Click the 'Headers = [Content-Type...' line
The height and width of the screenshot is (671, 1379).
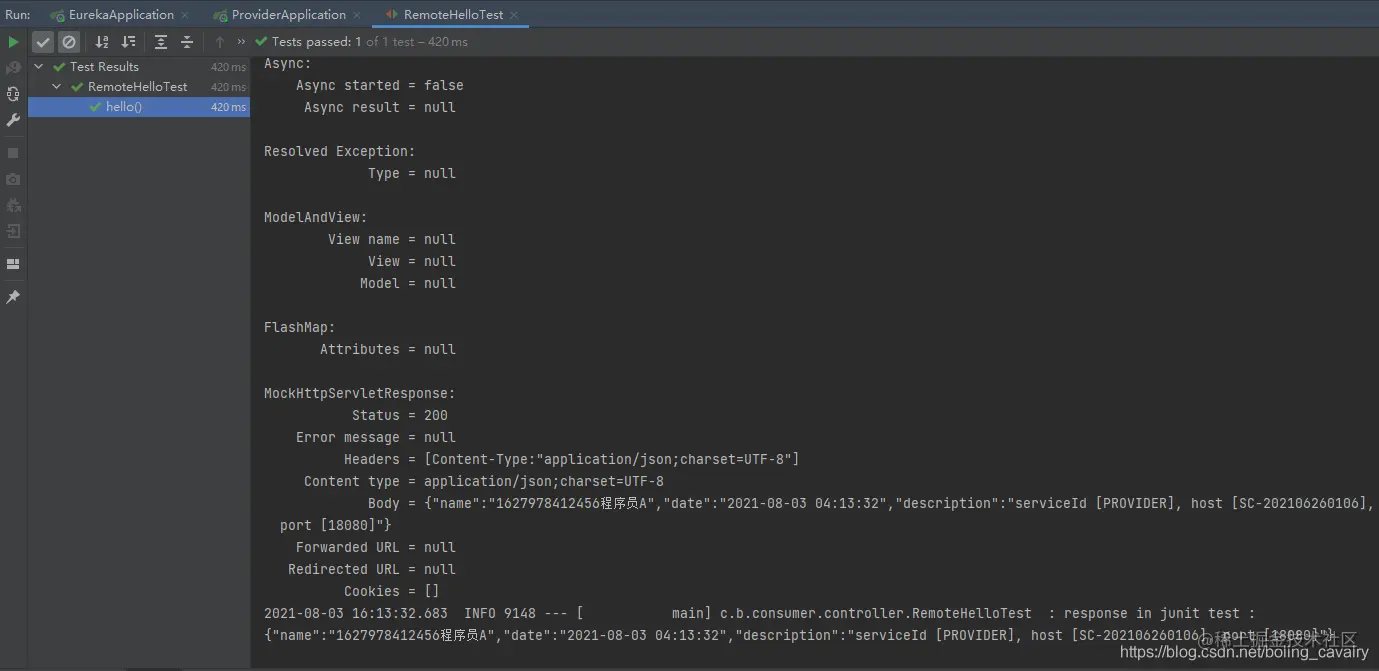[572, 459]
